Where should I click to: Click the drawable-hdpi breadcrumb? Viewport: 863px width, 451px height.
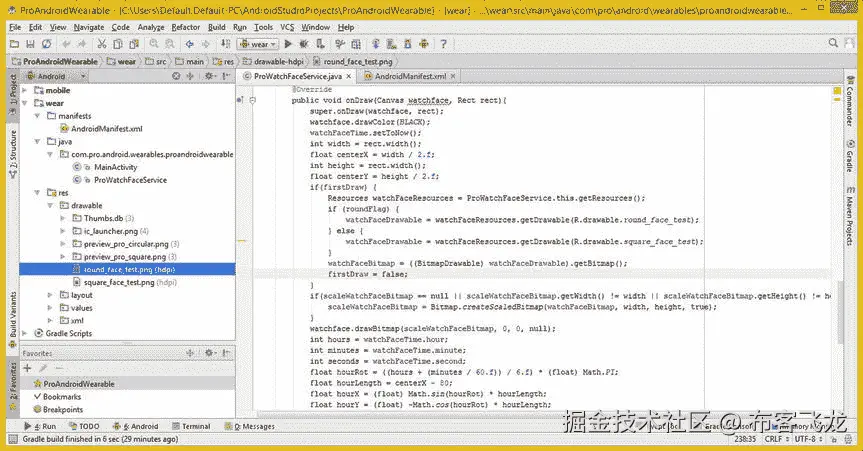click(x=273, y=62)
